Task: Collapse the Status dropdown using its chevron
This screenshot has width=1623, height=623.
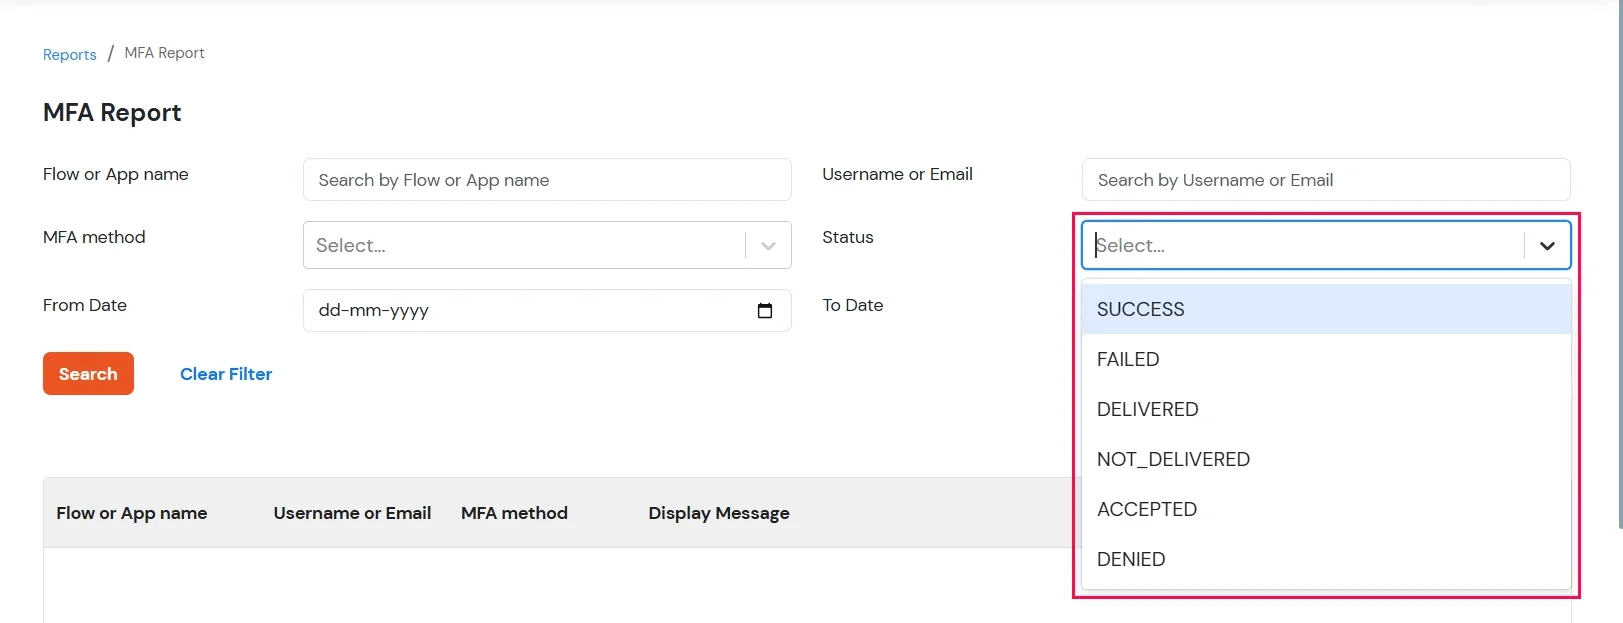Action: (x=1547, y=245)
